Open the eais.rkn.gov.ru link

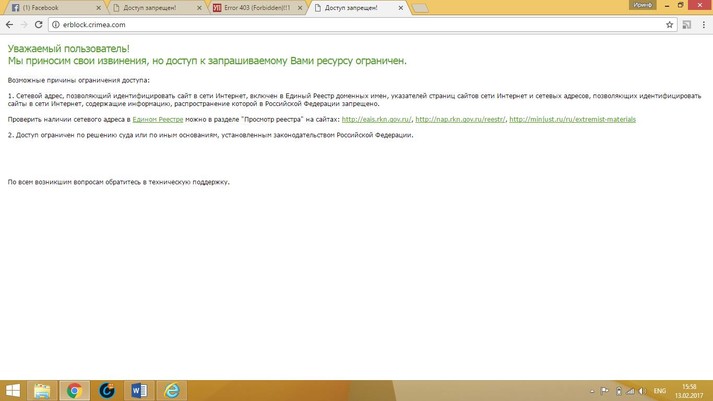(376, 120)
